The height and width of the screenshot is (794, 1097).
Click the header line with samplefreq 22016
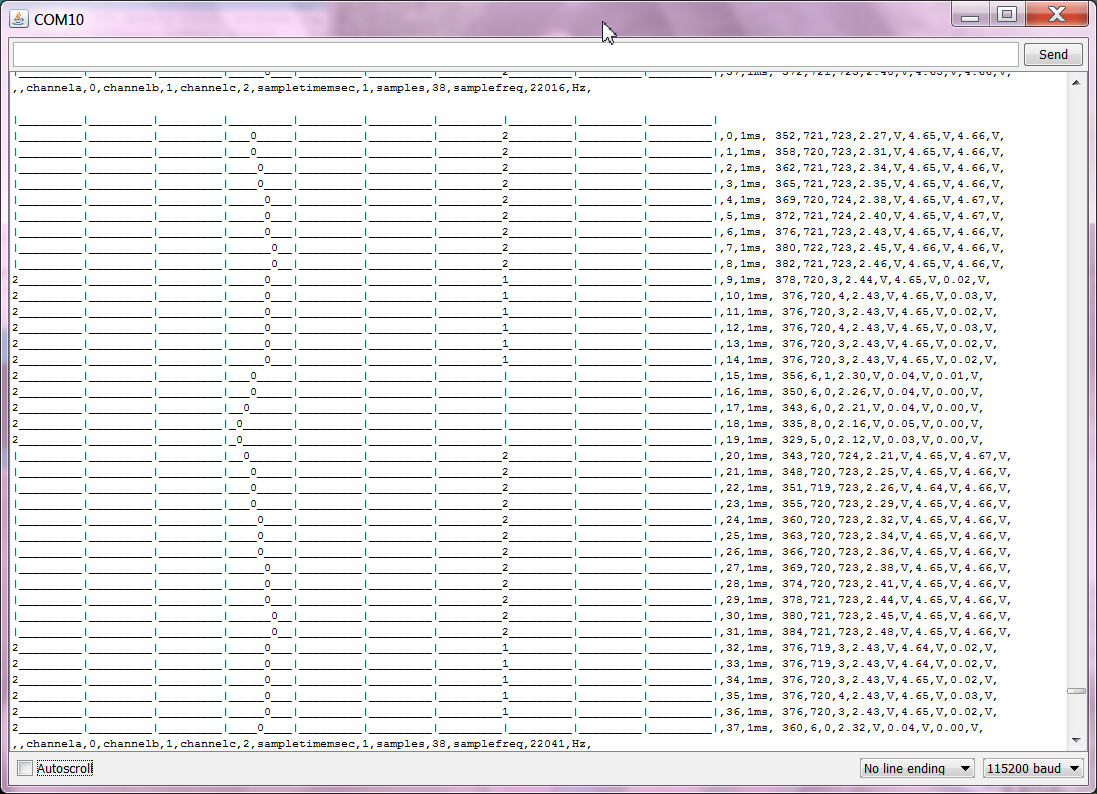coord(302,88)
